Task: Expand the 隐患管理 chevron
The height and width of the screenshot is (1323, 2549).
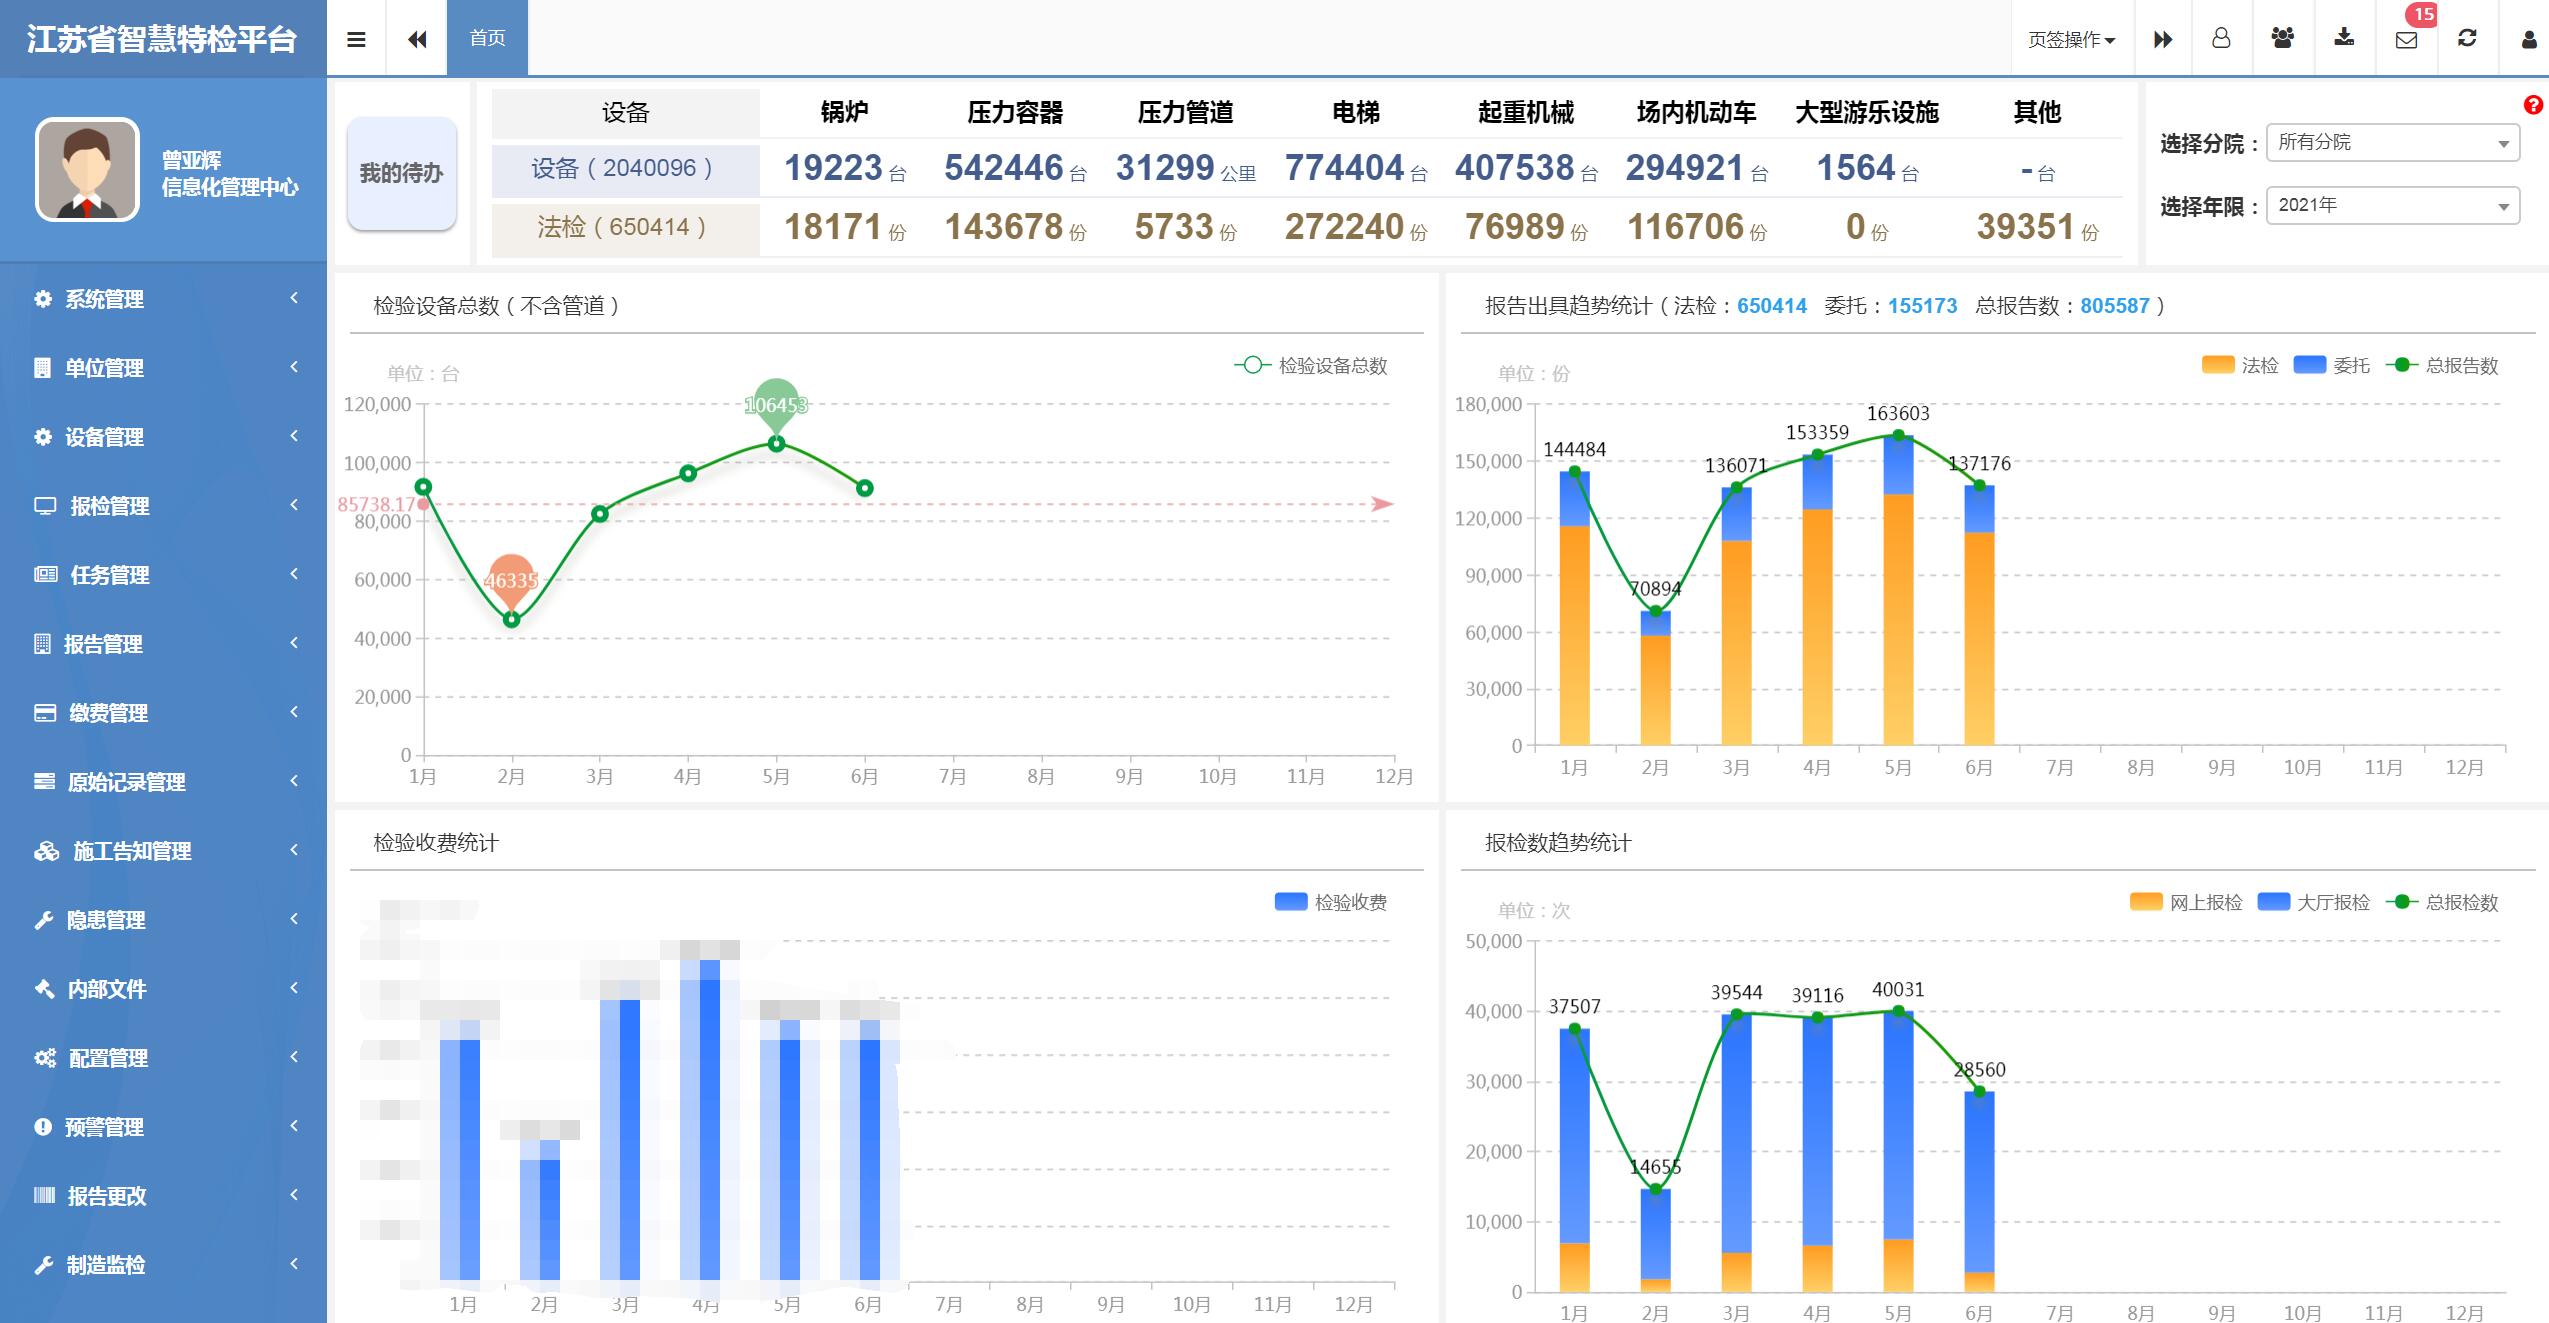Action: point(294,919)
